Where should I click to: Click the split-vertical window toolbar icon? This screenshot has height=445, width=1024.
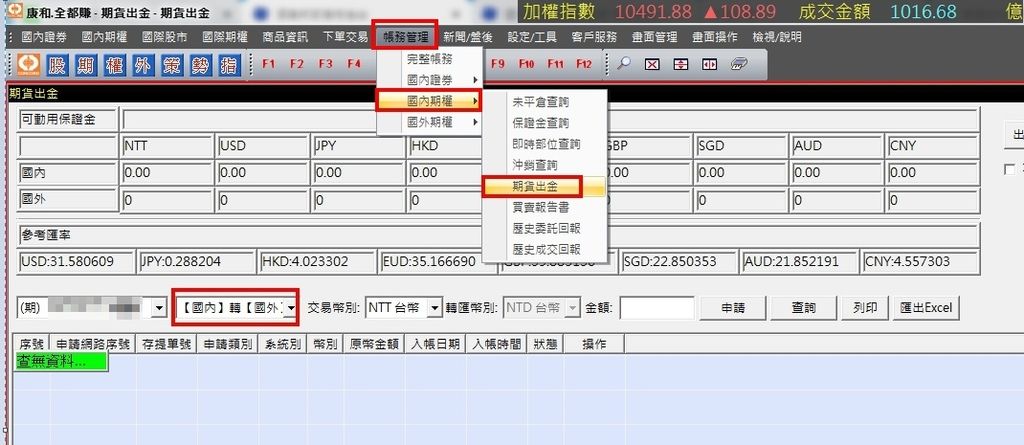tap(709, 65)
